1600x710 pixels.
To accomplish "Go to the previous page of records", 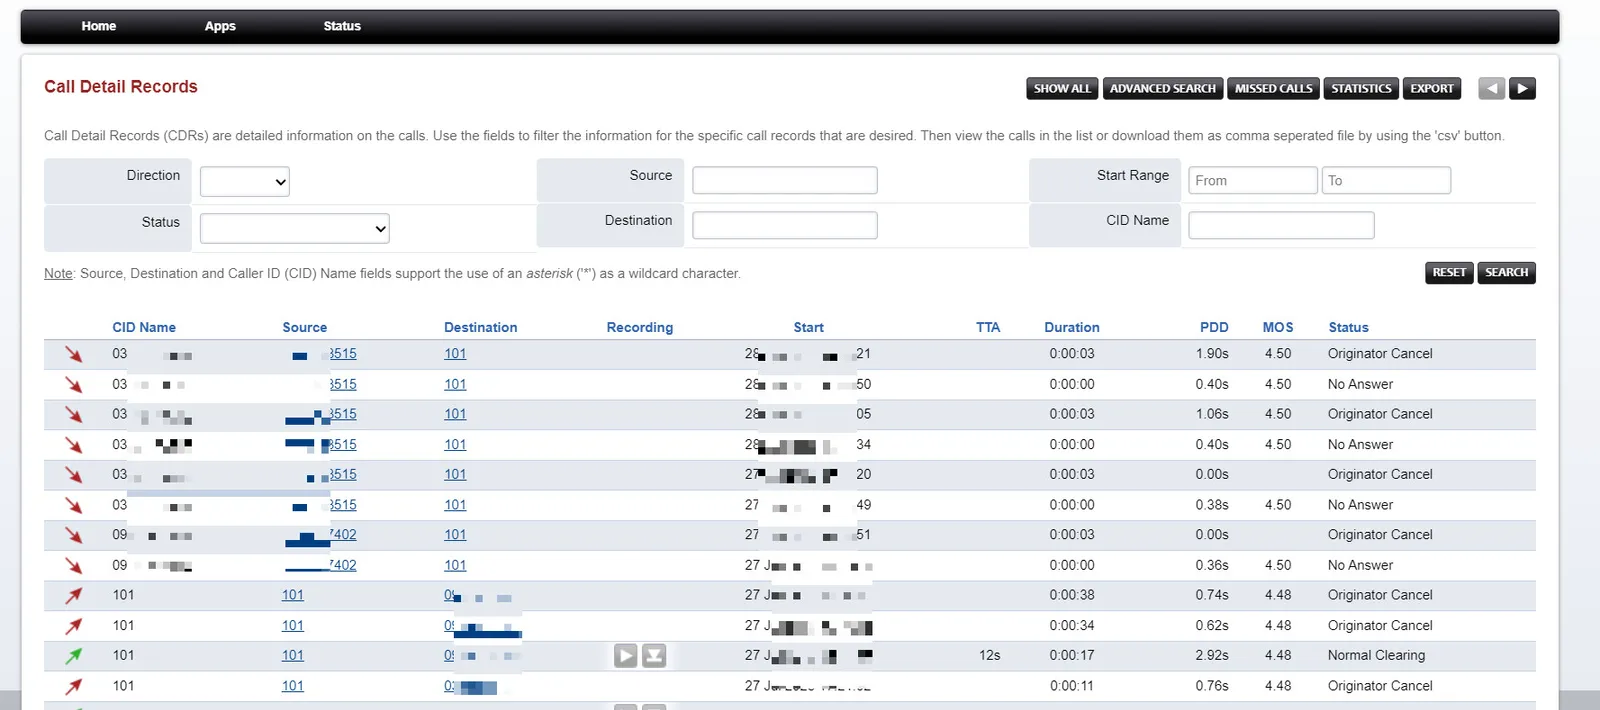I will [1491, 88].
